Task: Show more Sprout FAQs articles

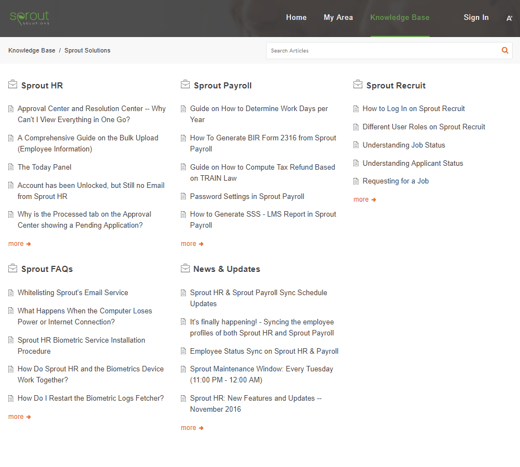Action: (x=19, y=417)
